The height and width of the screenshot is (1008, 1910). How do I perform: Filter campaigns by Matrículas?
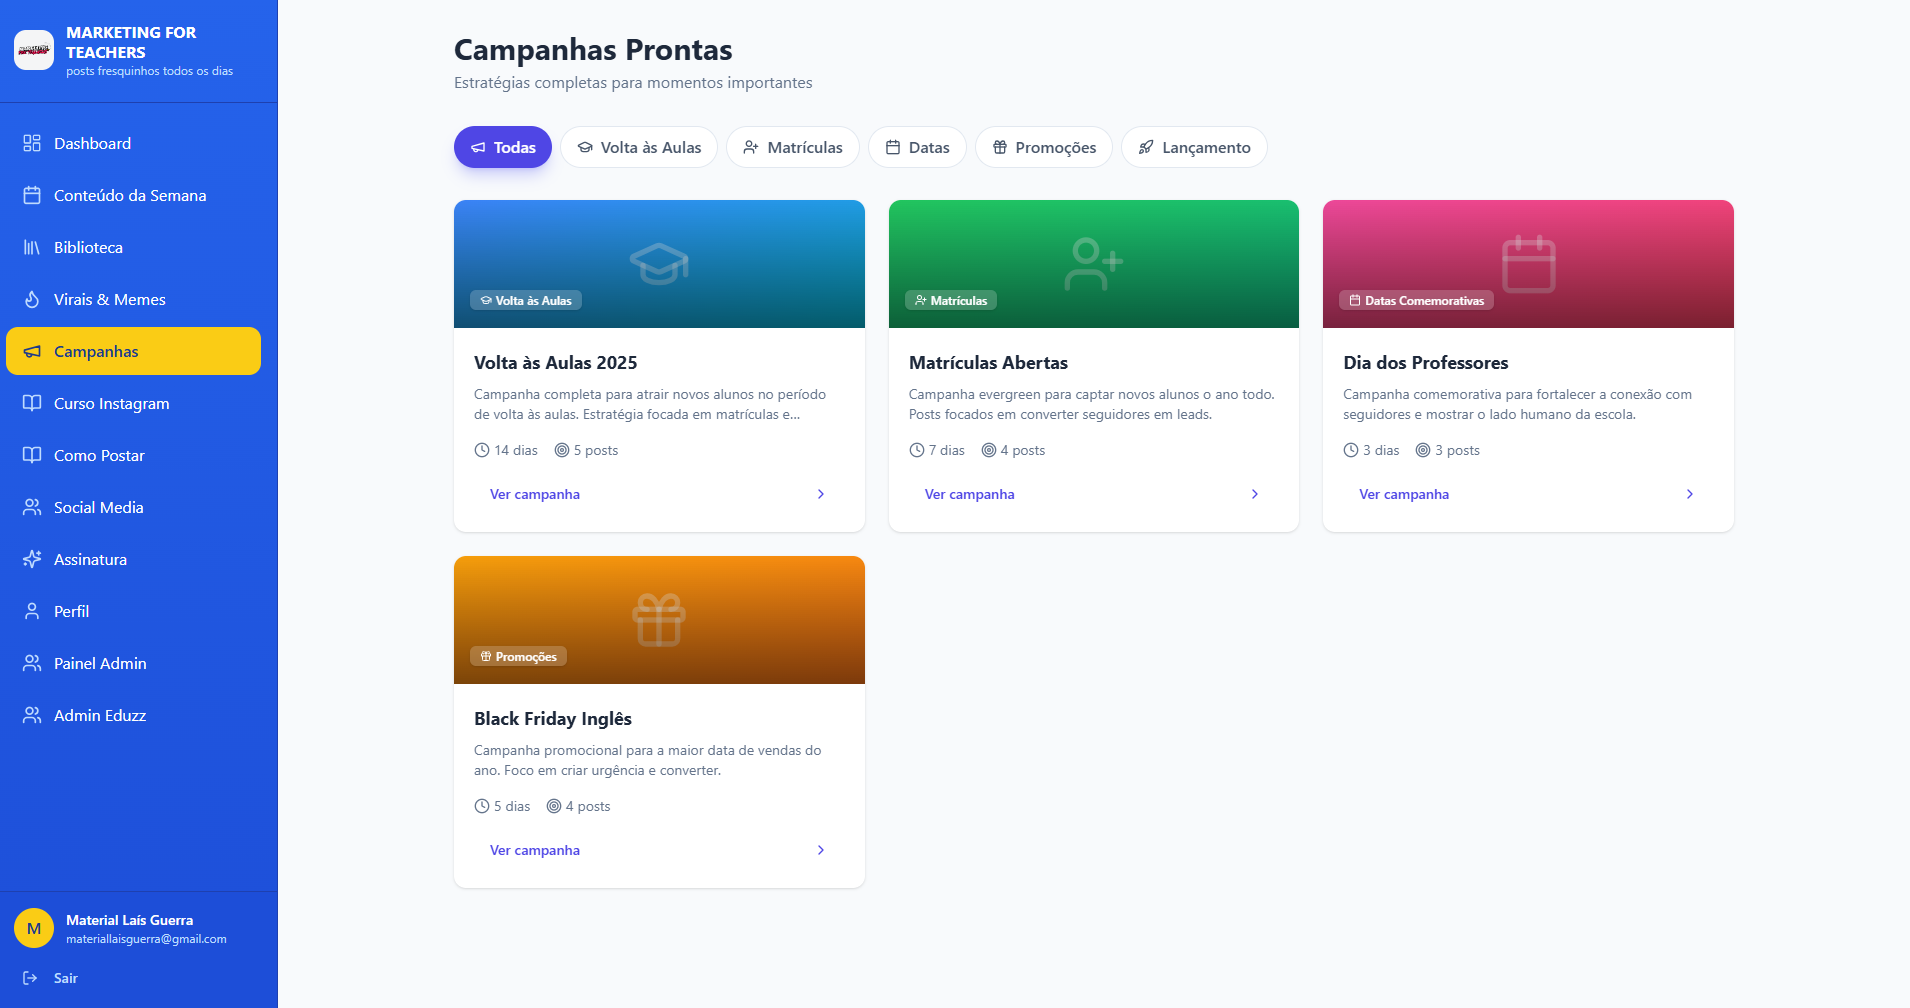[793, 147]
